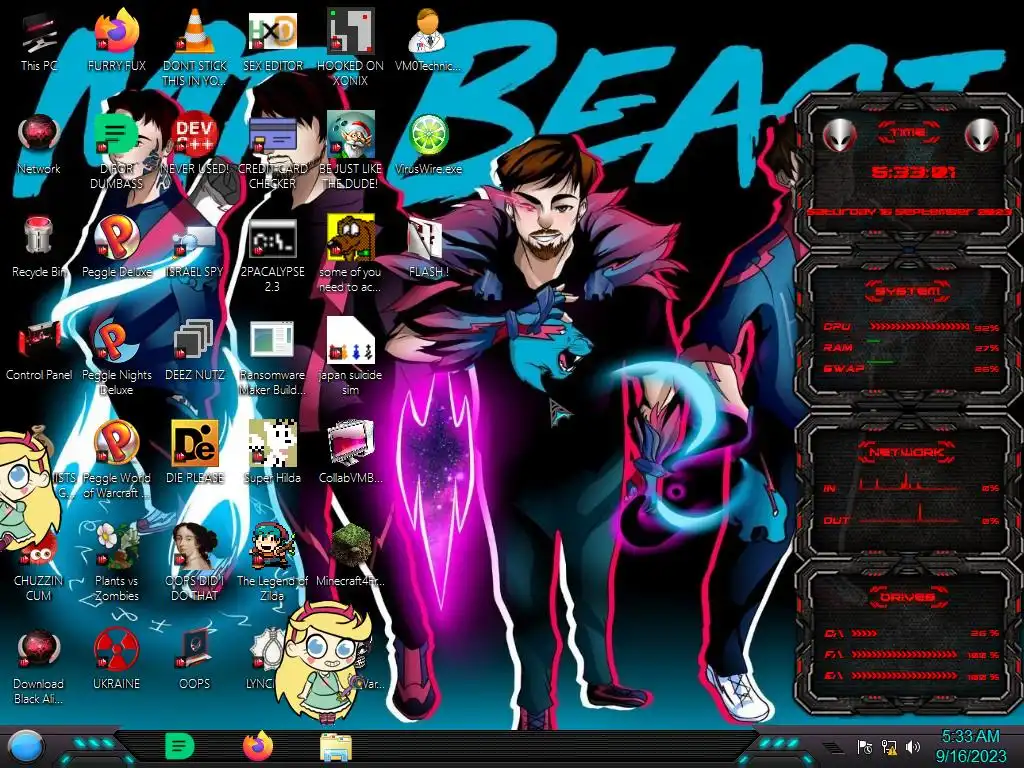This screenshot has height=768, width=1024.
Task: Select the SYSTEM widget header
Action: click(906, 291)
